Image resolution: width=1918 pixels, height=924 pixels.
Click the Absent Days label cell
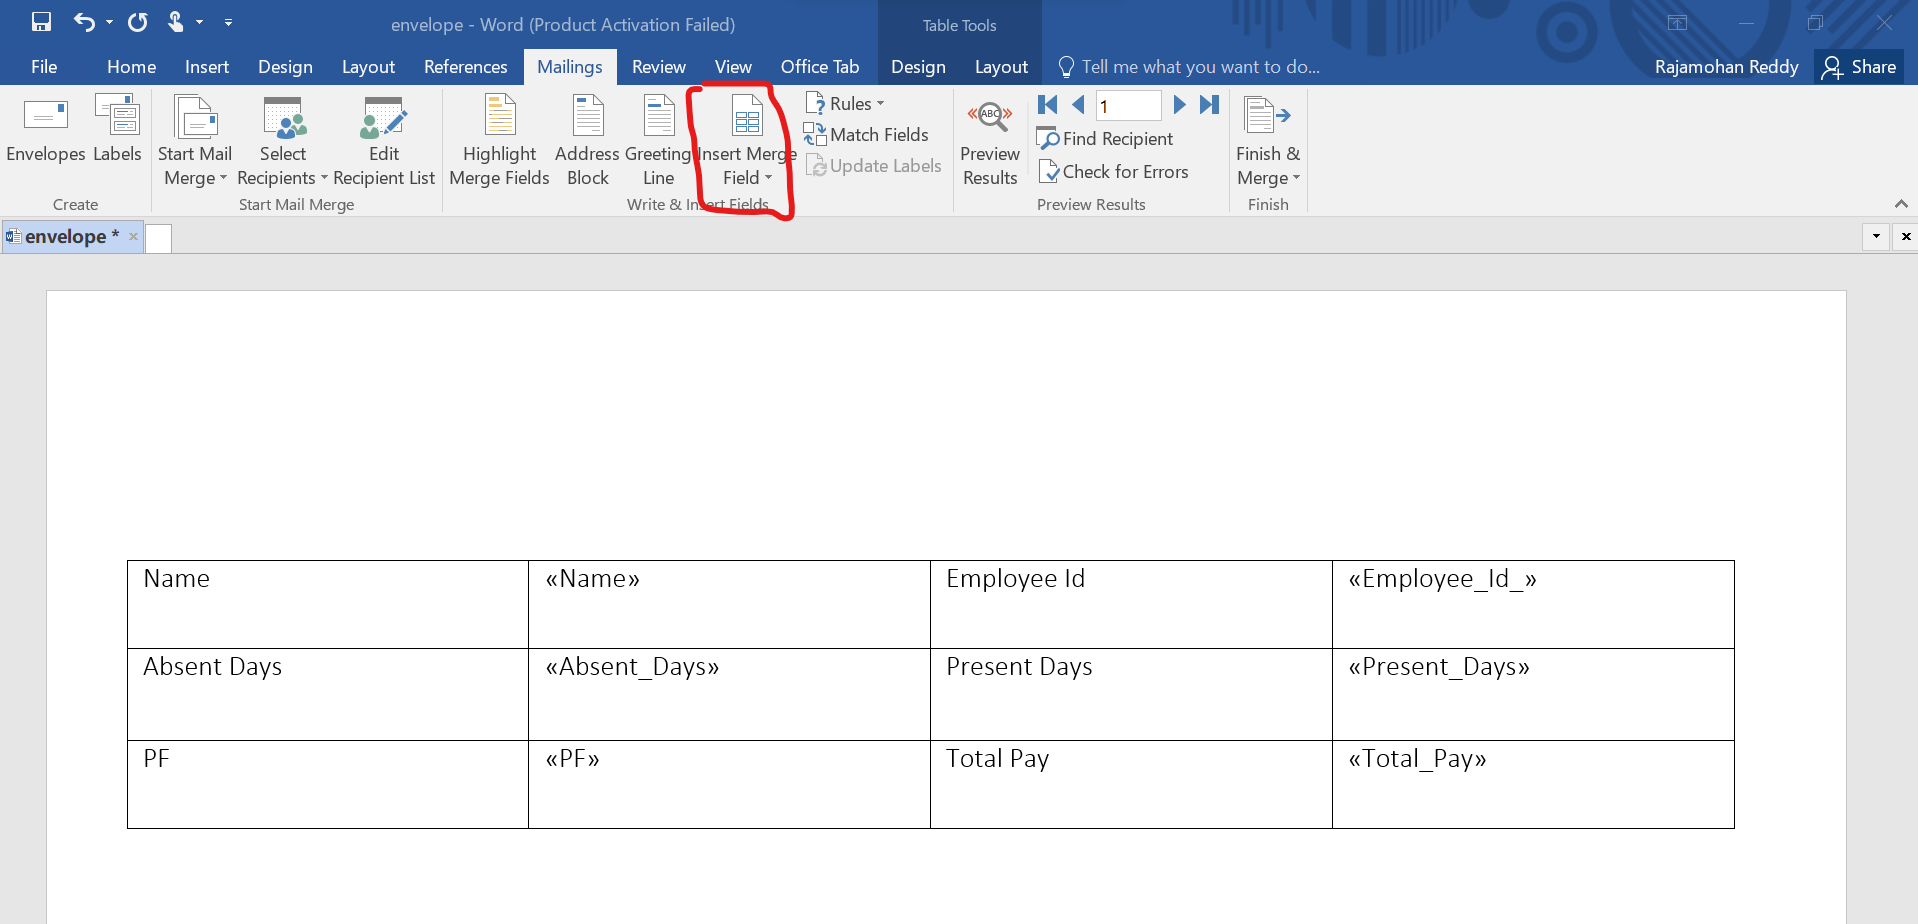328,694
